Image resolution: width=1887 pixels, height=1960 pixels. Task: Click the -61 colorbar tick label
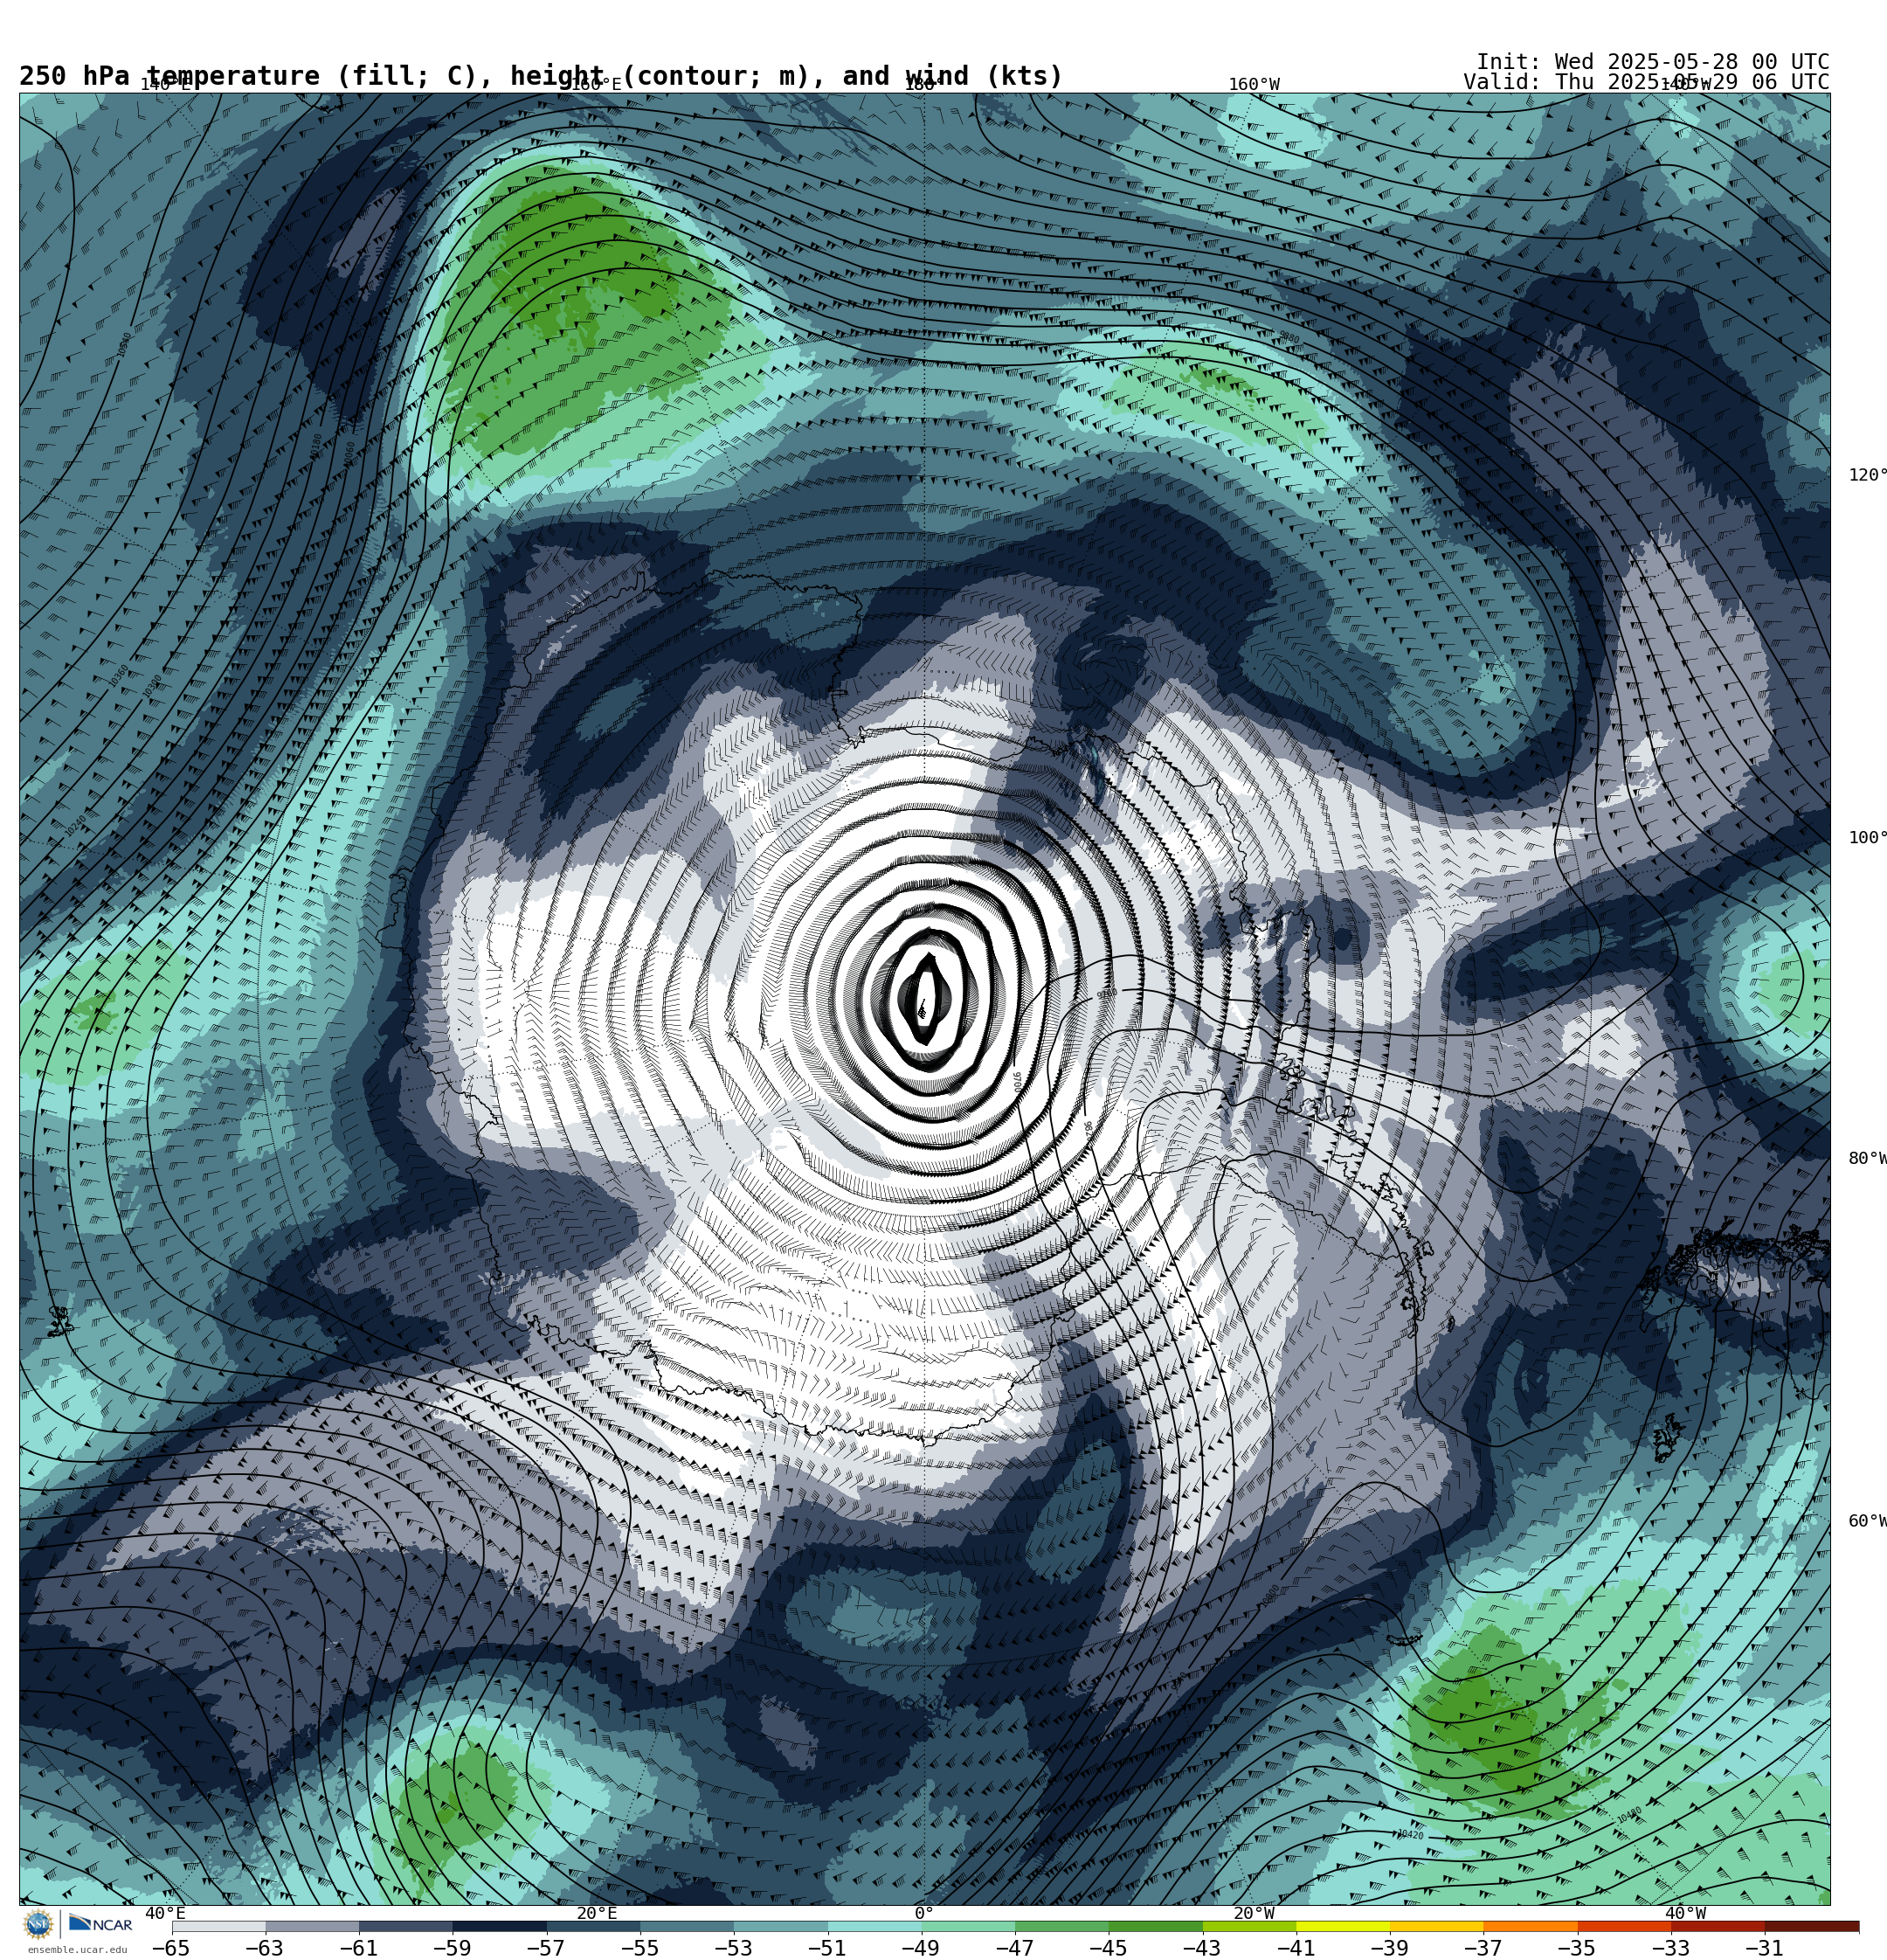tap(359, 1948)
